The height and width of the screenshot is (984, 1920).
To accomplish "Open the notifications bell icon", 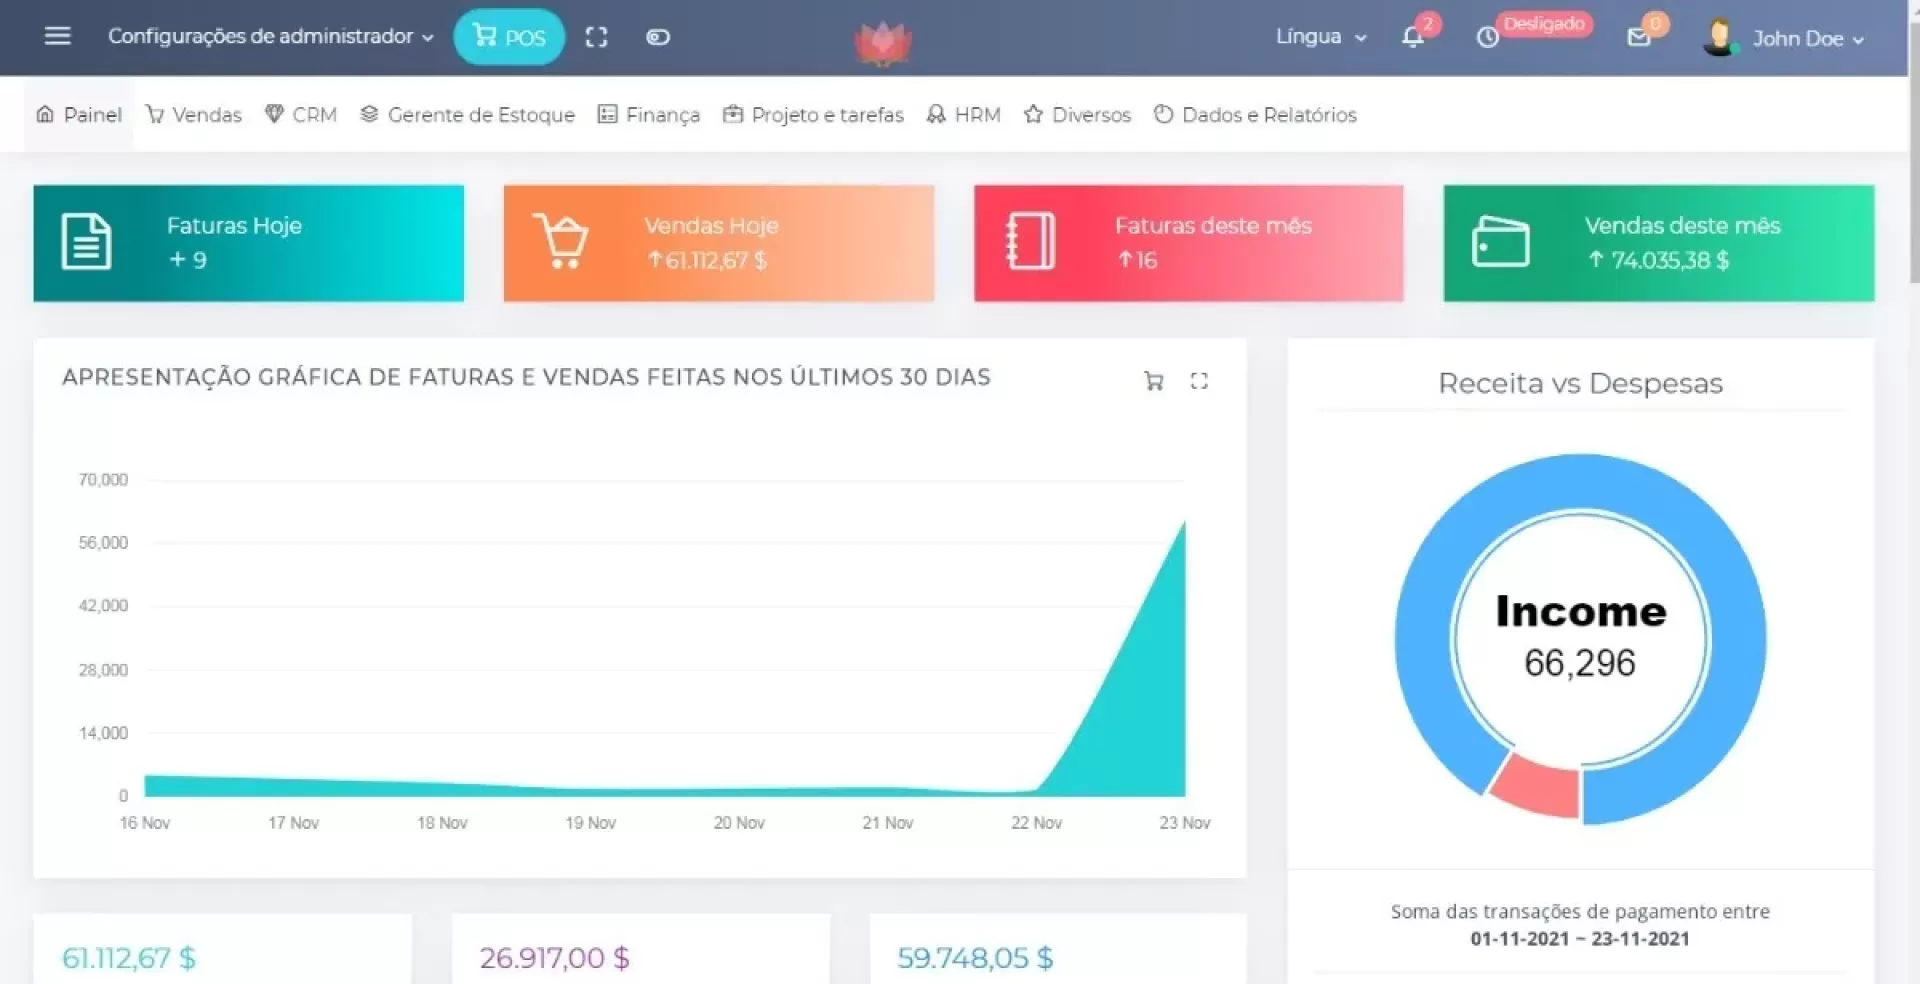I will (x=1412, y=37).
